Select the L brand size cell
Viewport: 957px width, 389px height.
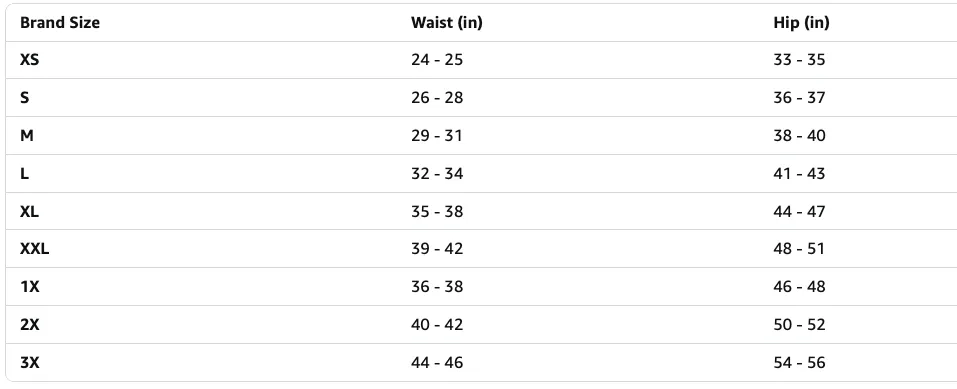click(24, 173)
